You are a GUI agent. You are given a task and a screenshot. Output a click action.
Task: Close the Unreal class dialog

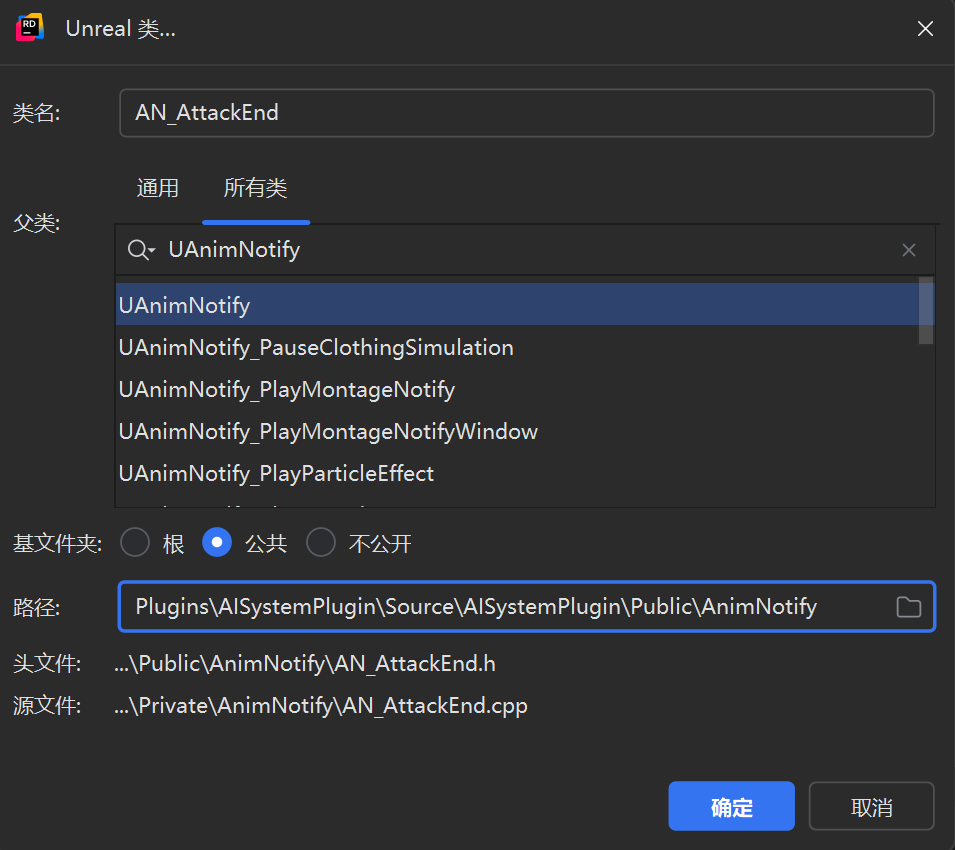click(925, 29)
